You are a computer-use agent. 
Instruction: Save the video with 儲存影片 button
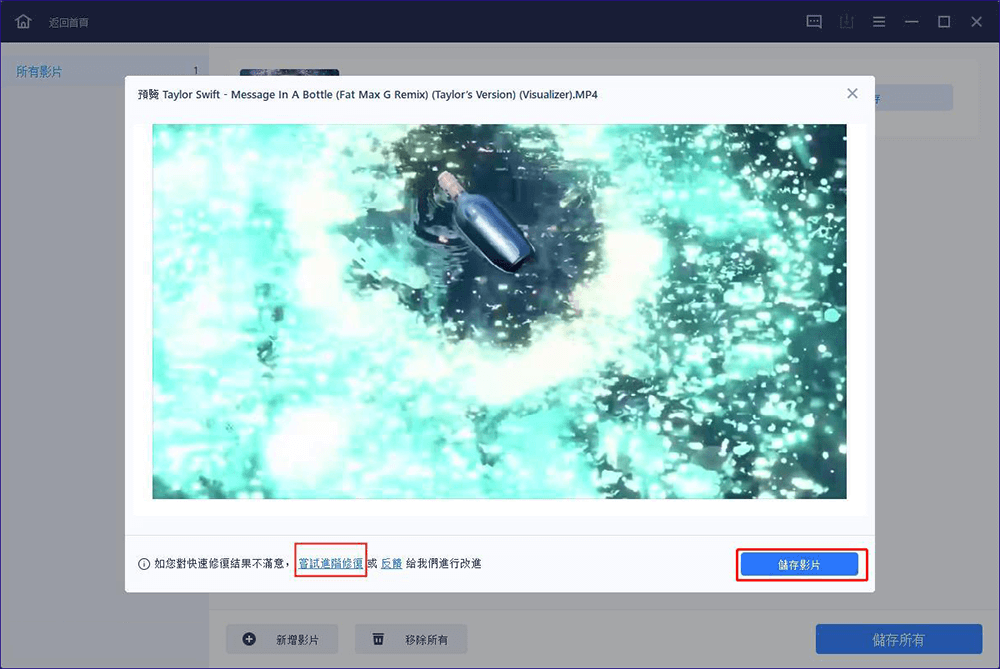point(799,564)
